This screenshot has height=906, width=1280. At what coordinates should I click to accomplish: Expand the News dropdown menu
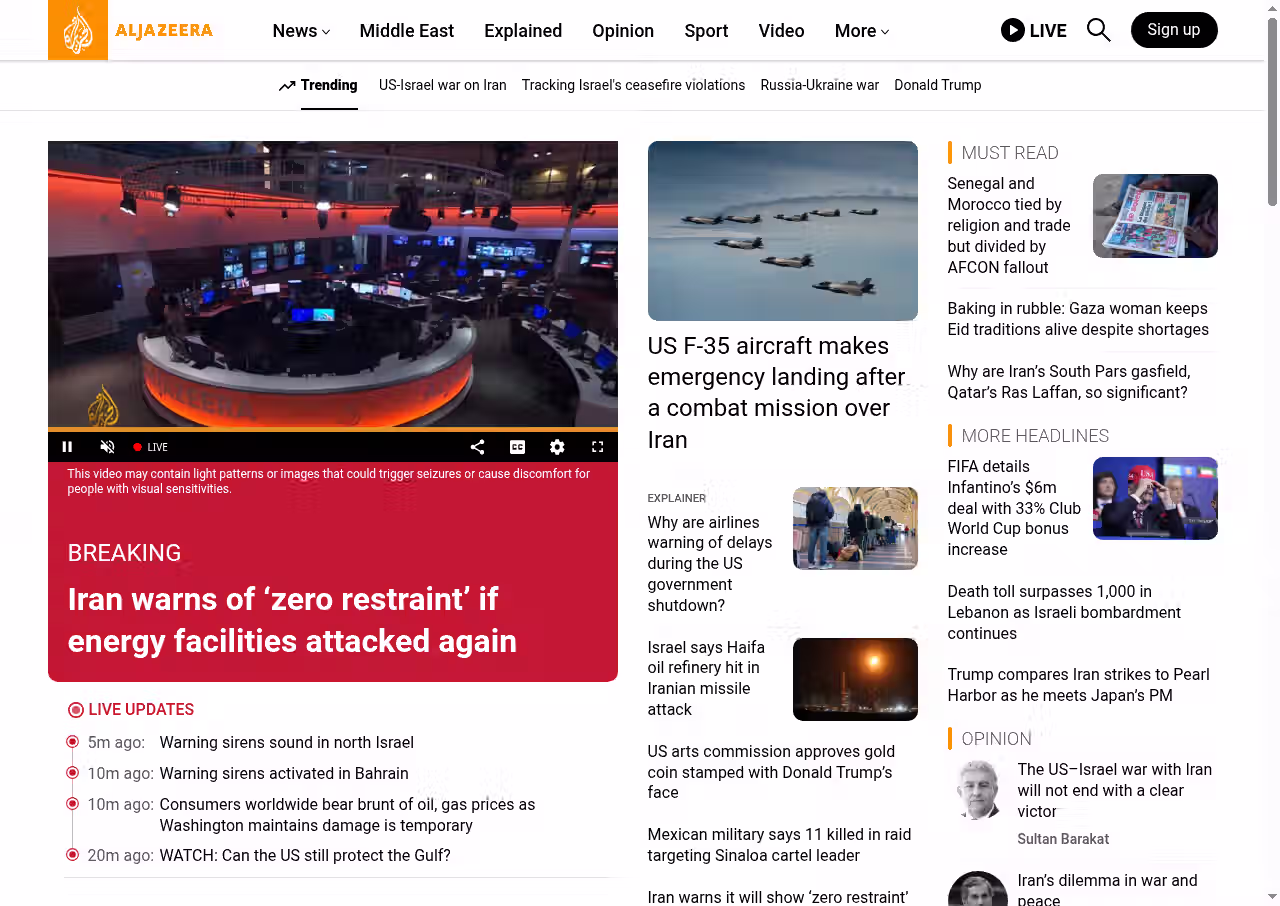coord(301,31)
